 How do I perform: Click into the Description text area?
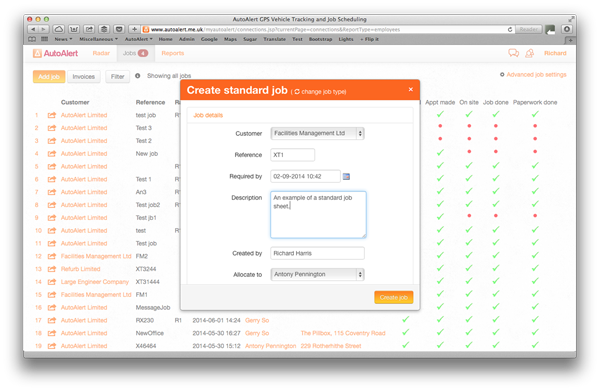point(318,215)
